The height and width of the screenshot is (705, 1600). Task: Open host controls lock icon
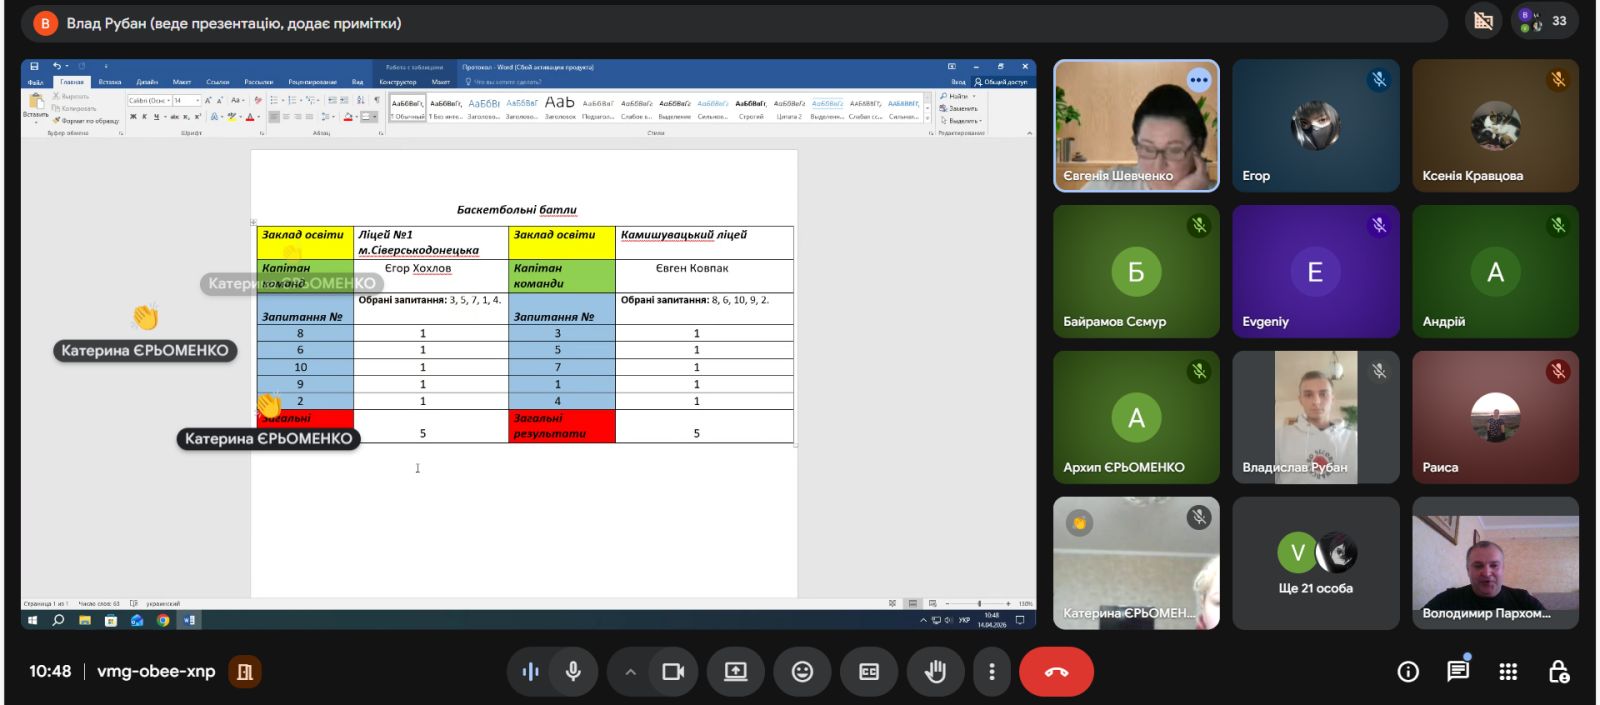pos(1558,672)
